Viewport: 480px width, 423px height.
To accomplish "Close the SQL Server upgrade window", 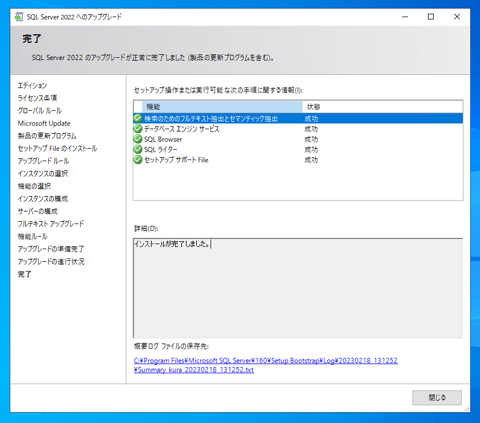I will tap(457, 17).
